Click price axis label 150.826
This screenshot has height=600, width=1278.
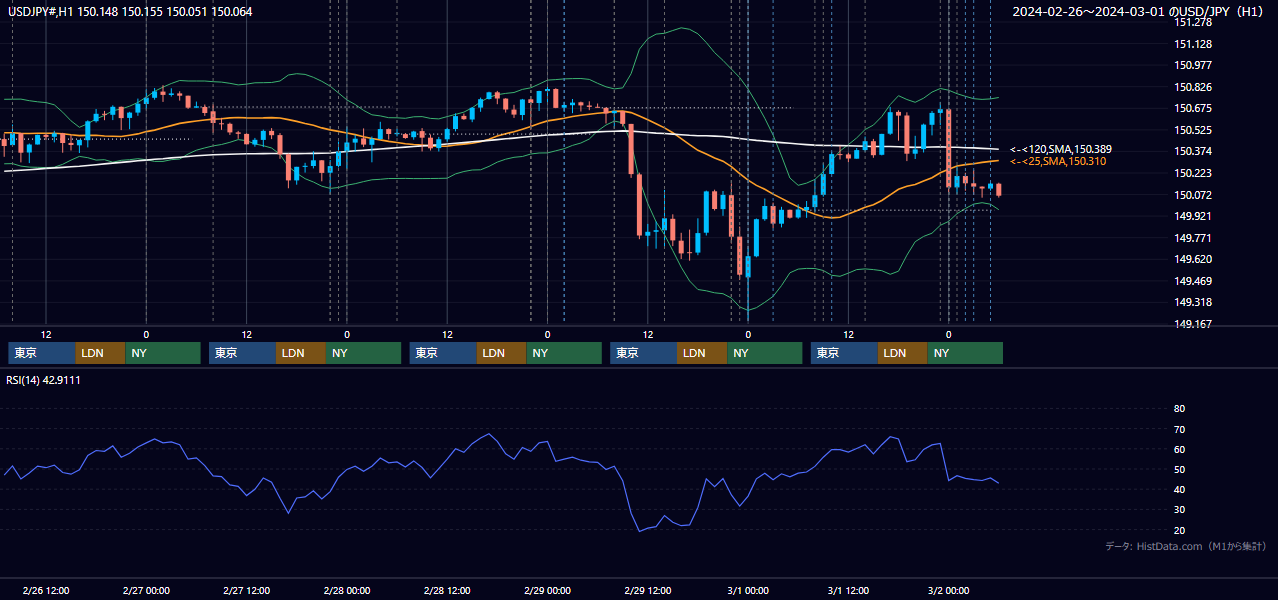tap(1193, 87)
